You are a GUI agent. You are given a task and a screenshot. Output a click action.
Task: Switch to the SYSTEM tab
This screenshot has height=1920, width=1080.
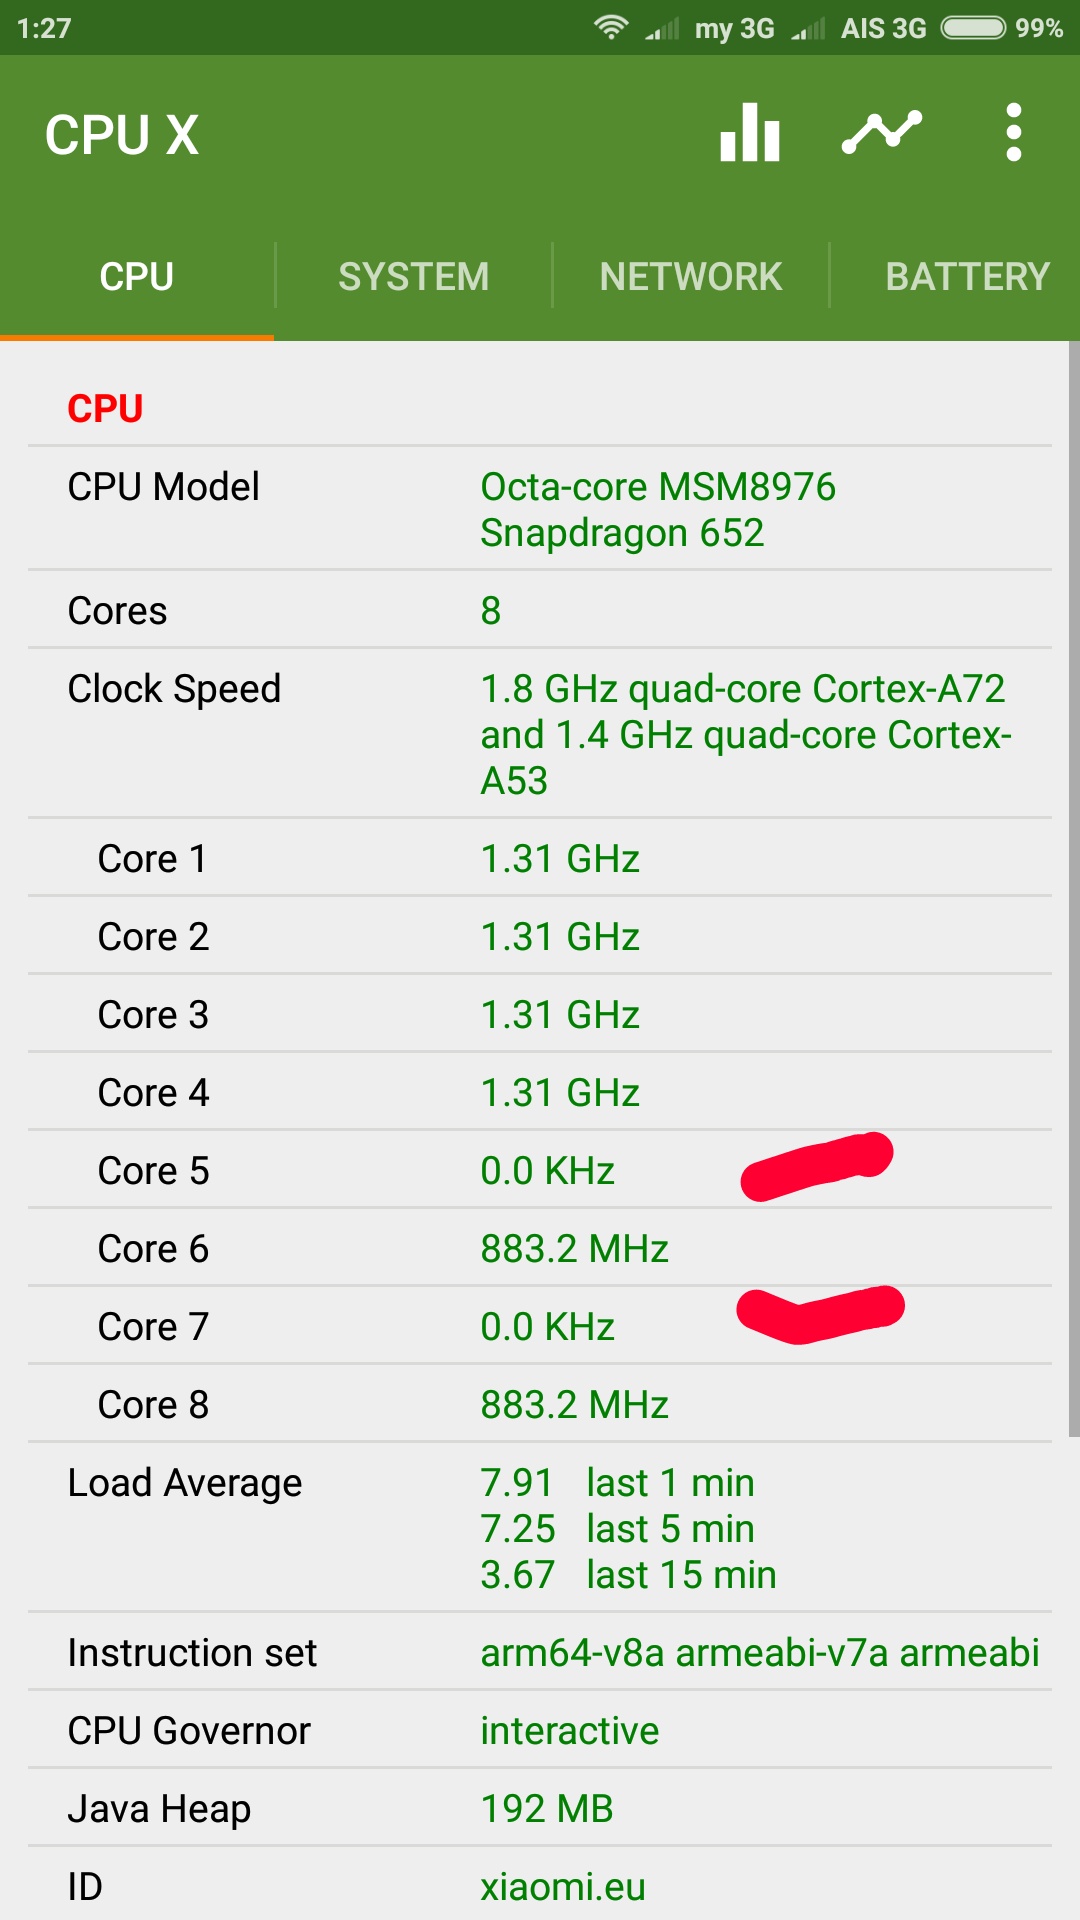(x=414, y=276)
